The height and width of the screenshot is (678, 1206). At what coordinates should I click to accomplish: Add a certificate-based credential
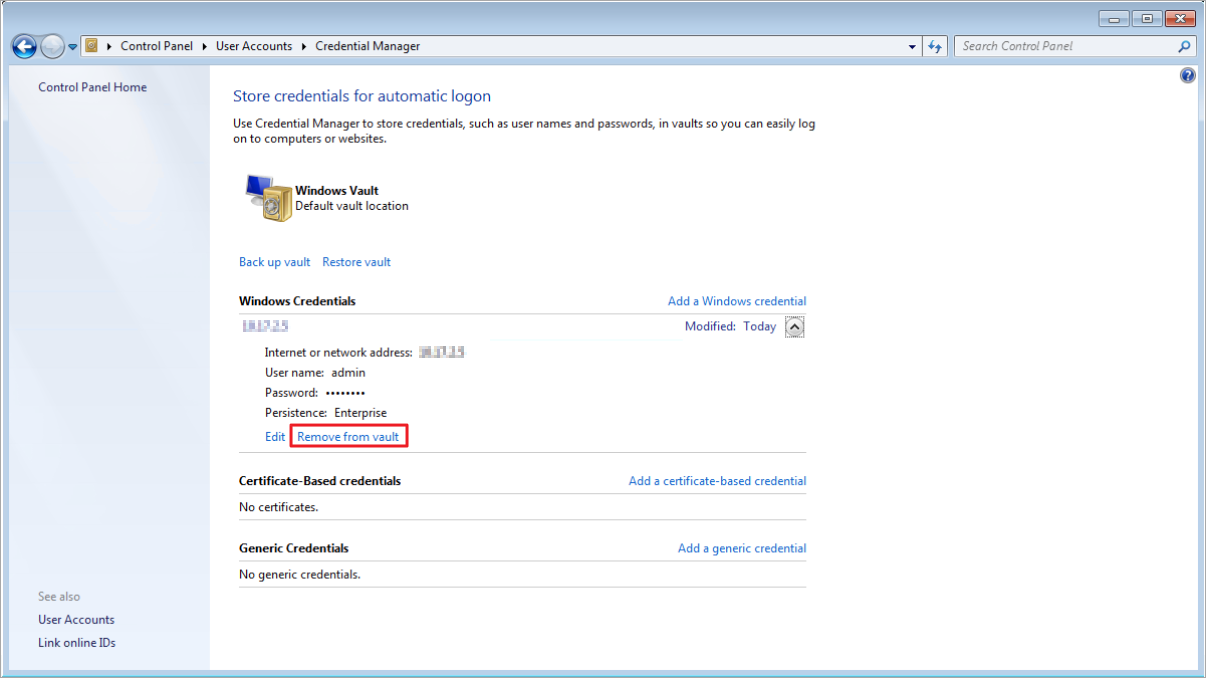pyautogui.click(x=717, y=481)
